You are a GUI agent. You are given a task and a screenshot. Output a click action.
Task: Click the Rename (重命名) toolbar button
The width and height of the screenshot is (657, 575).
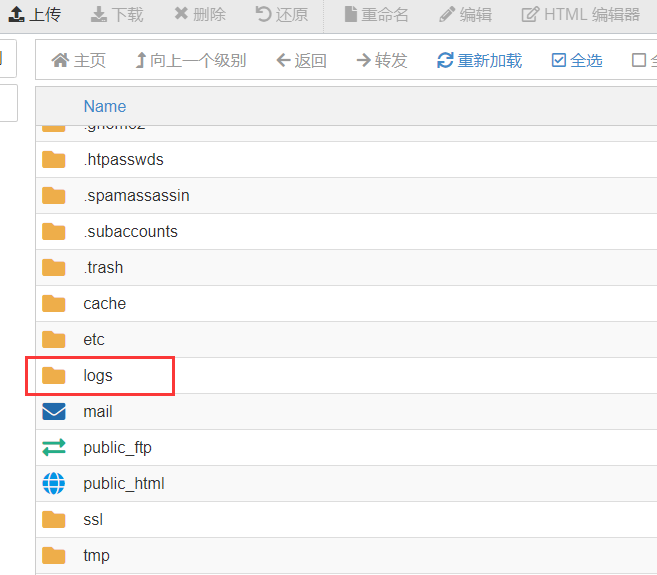(376, 15)
